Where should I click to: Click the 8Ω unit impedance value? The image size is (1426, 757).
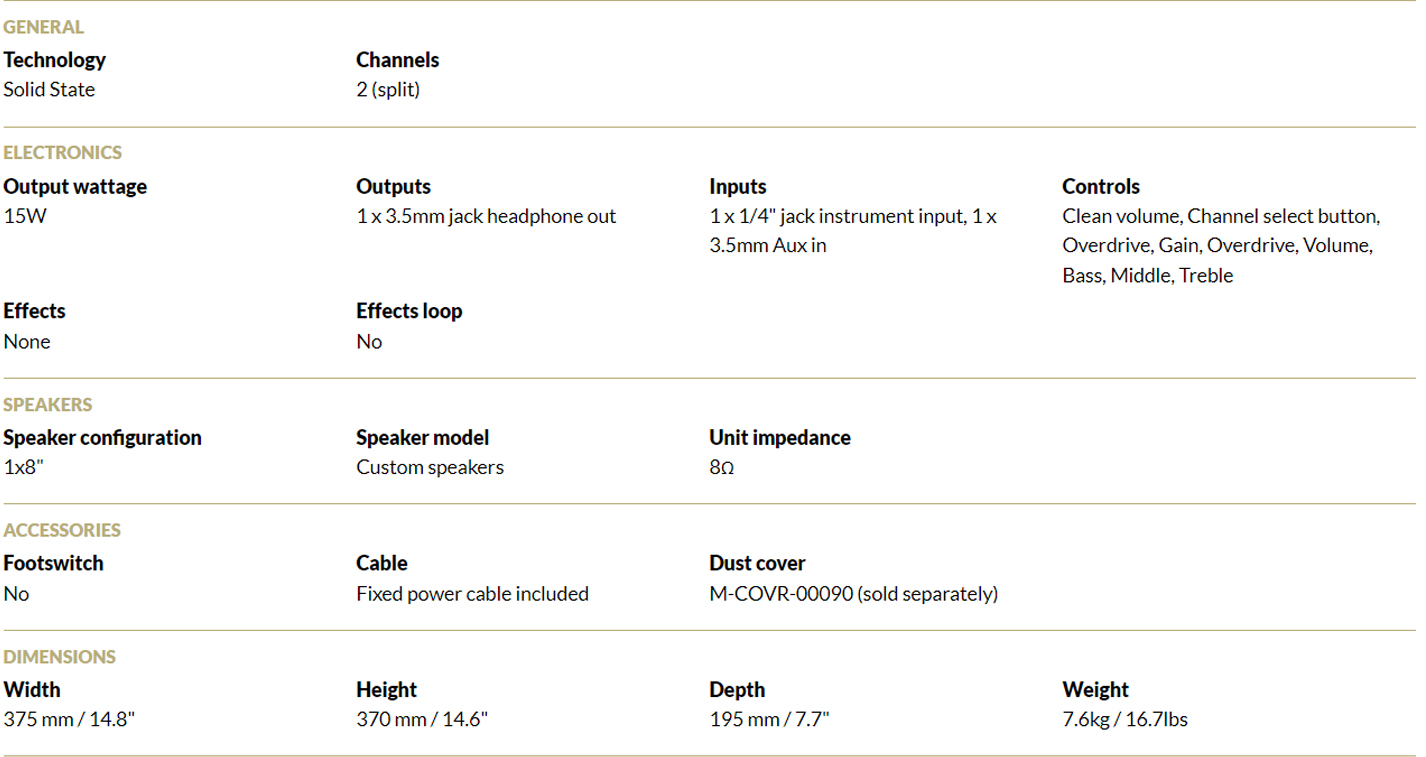722,467
